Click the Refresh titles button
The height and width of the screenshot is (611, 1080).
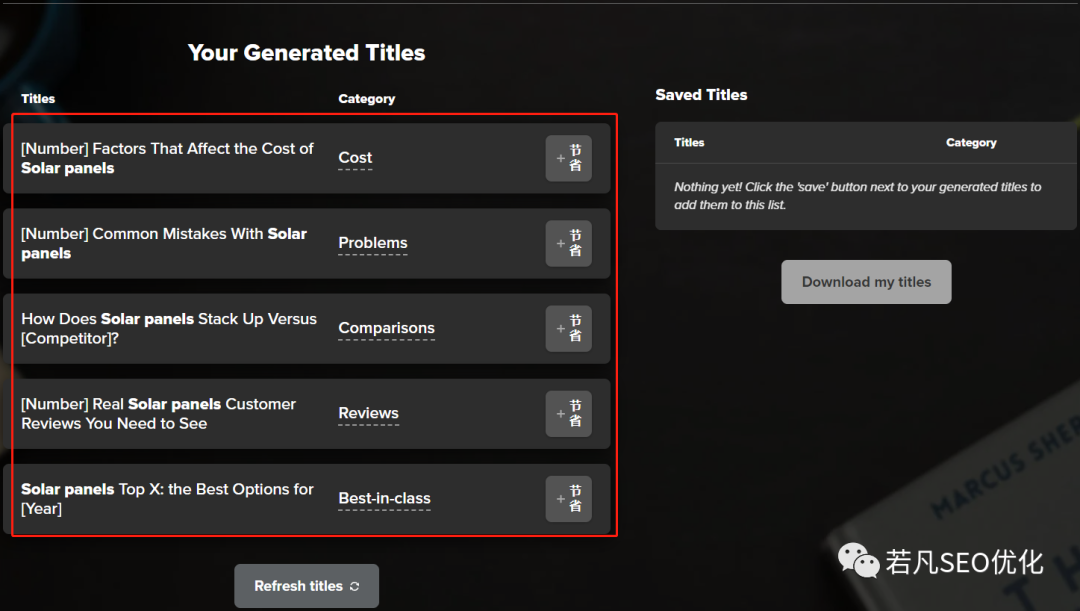(x=307, y=586)
